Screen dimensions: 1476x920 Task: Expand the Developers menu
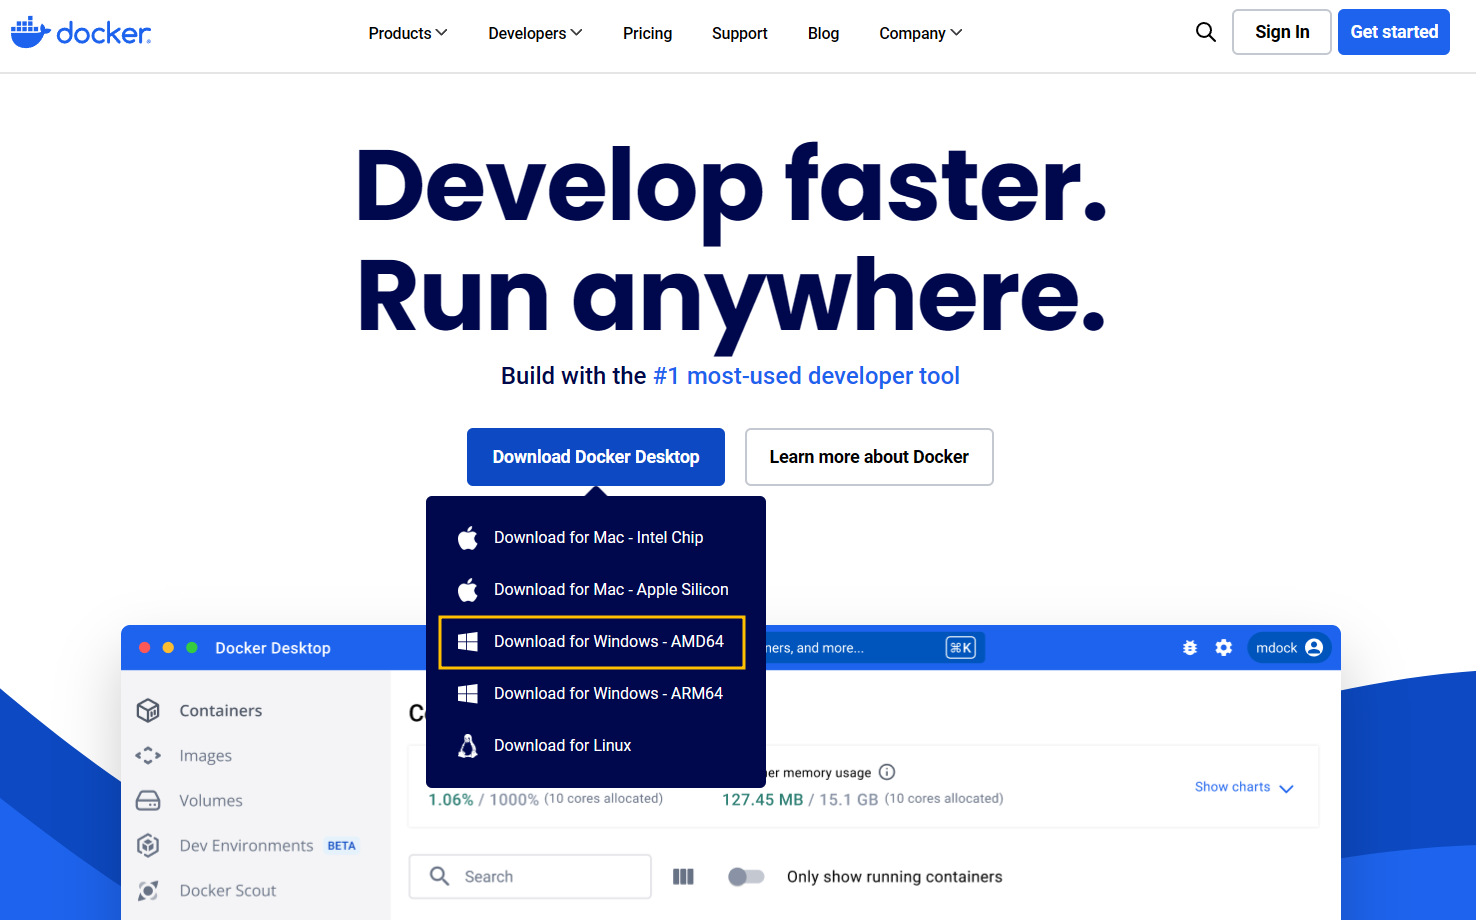(535, 33)
